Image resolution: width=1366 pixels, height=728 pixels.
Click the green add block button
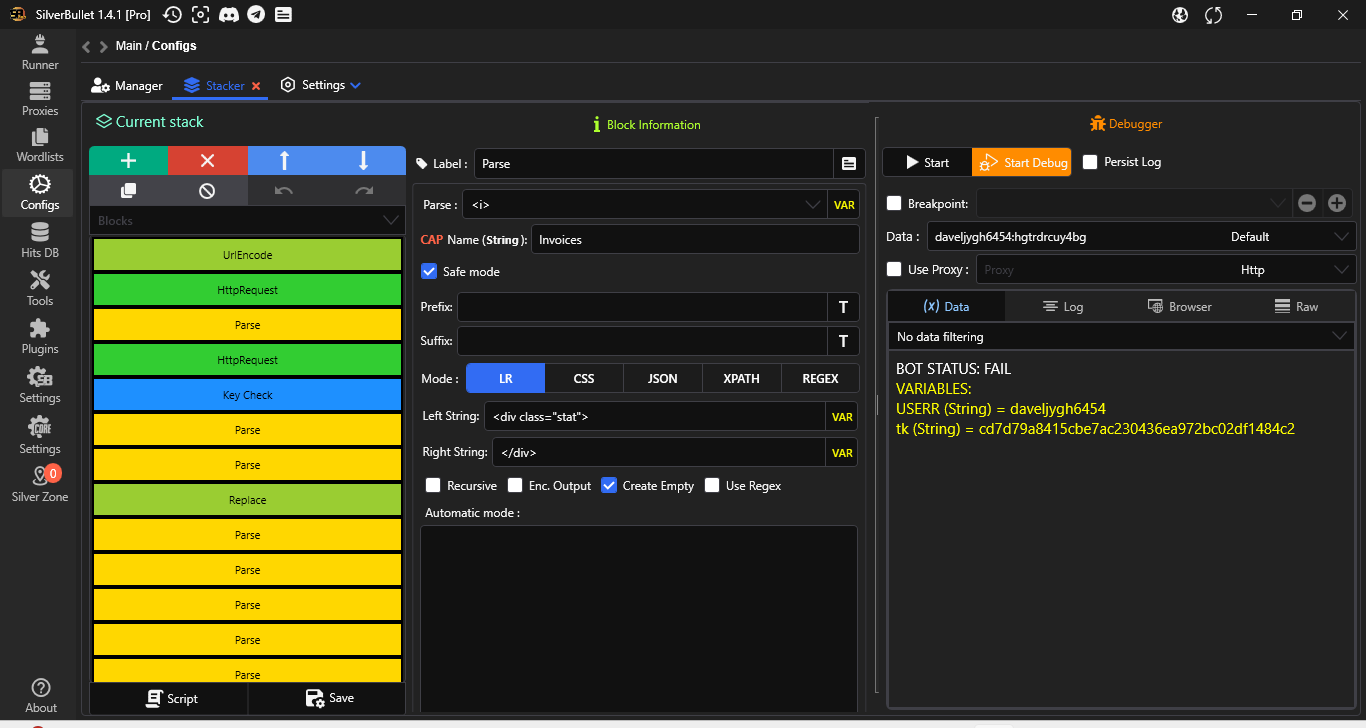coord(128,161)
